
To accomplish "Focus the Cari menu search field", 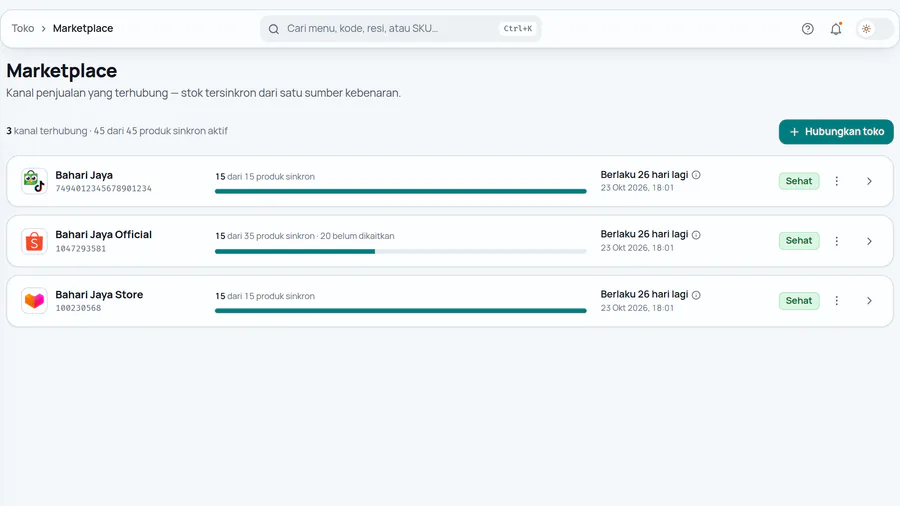I will [401, 29].
